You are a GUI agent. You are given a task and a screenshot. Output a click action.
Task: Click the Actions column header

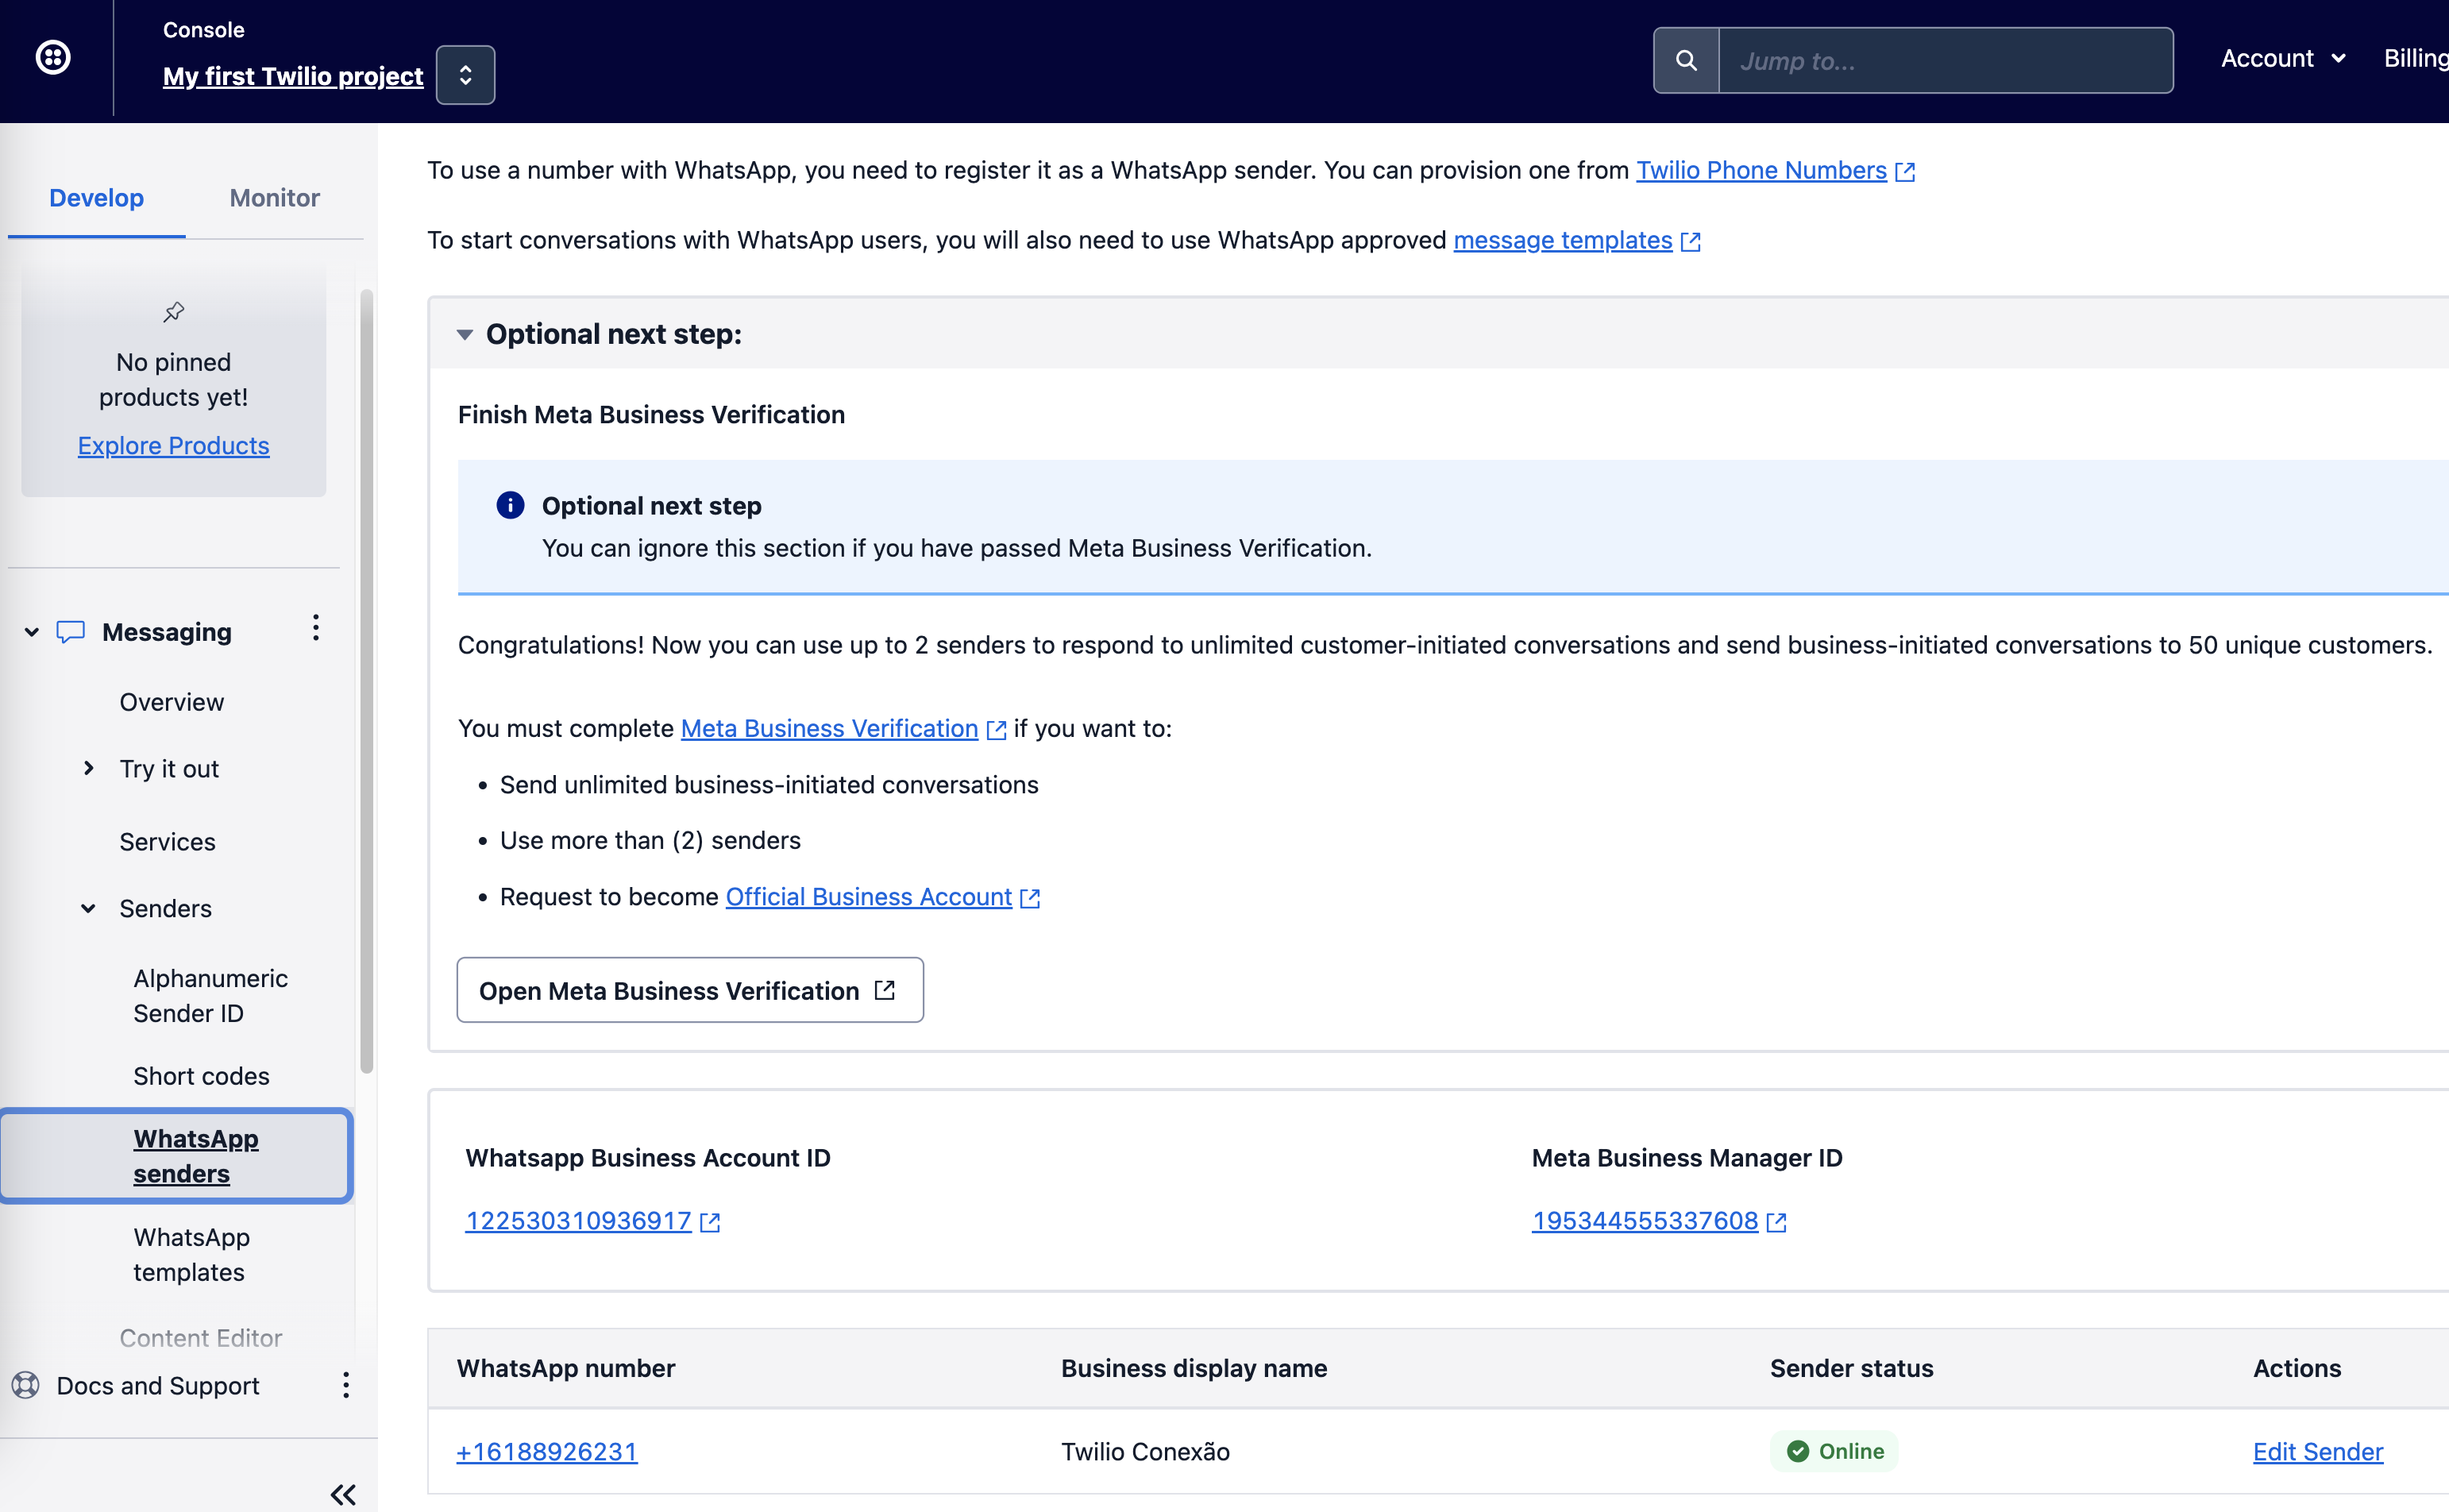(x=2297, y=1368)
